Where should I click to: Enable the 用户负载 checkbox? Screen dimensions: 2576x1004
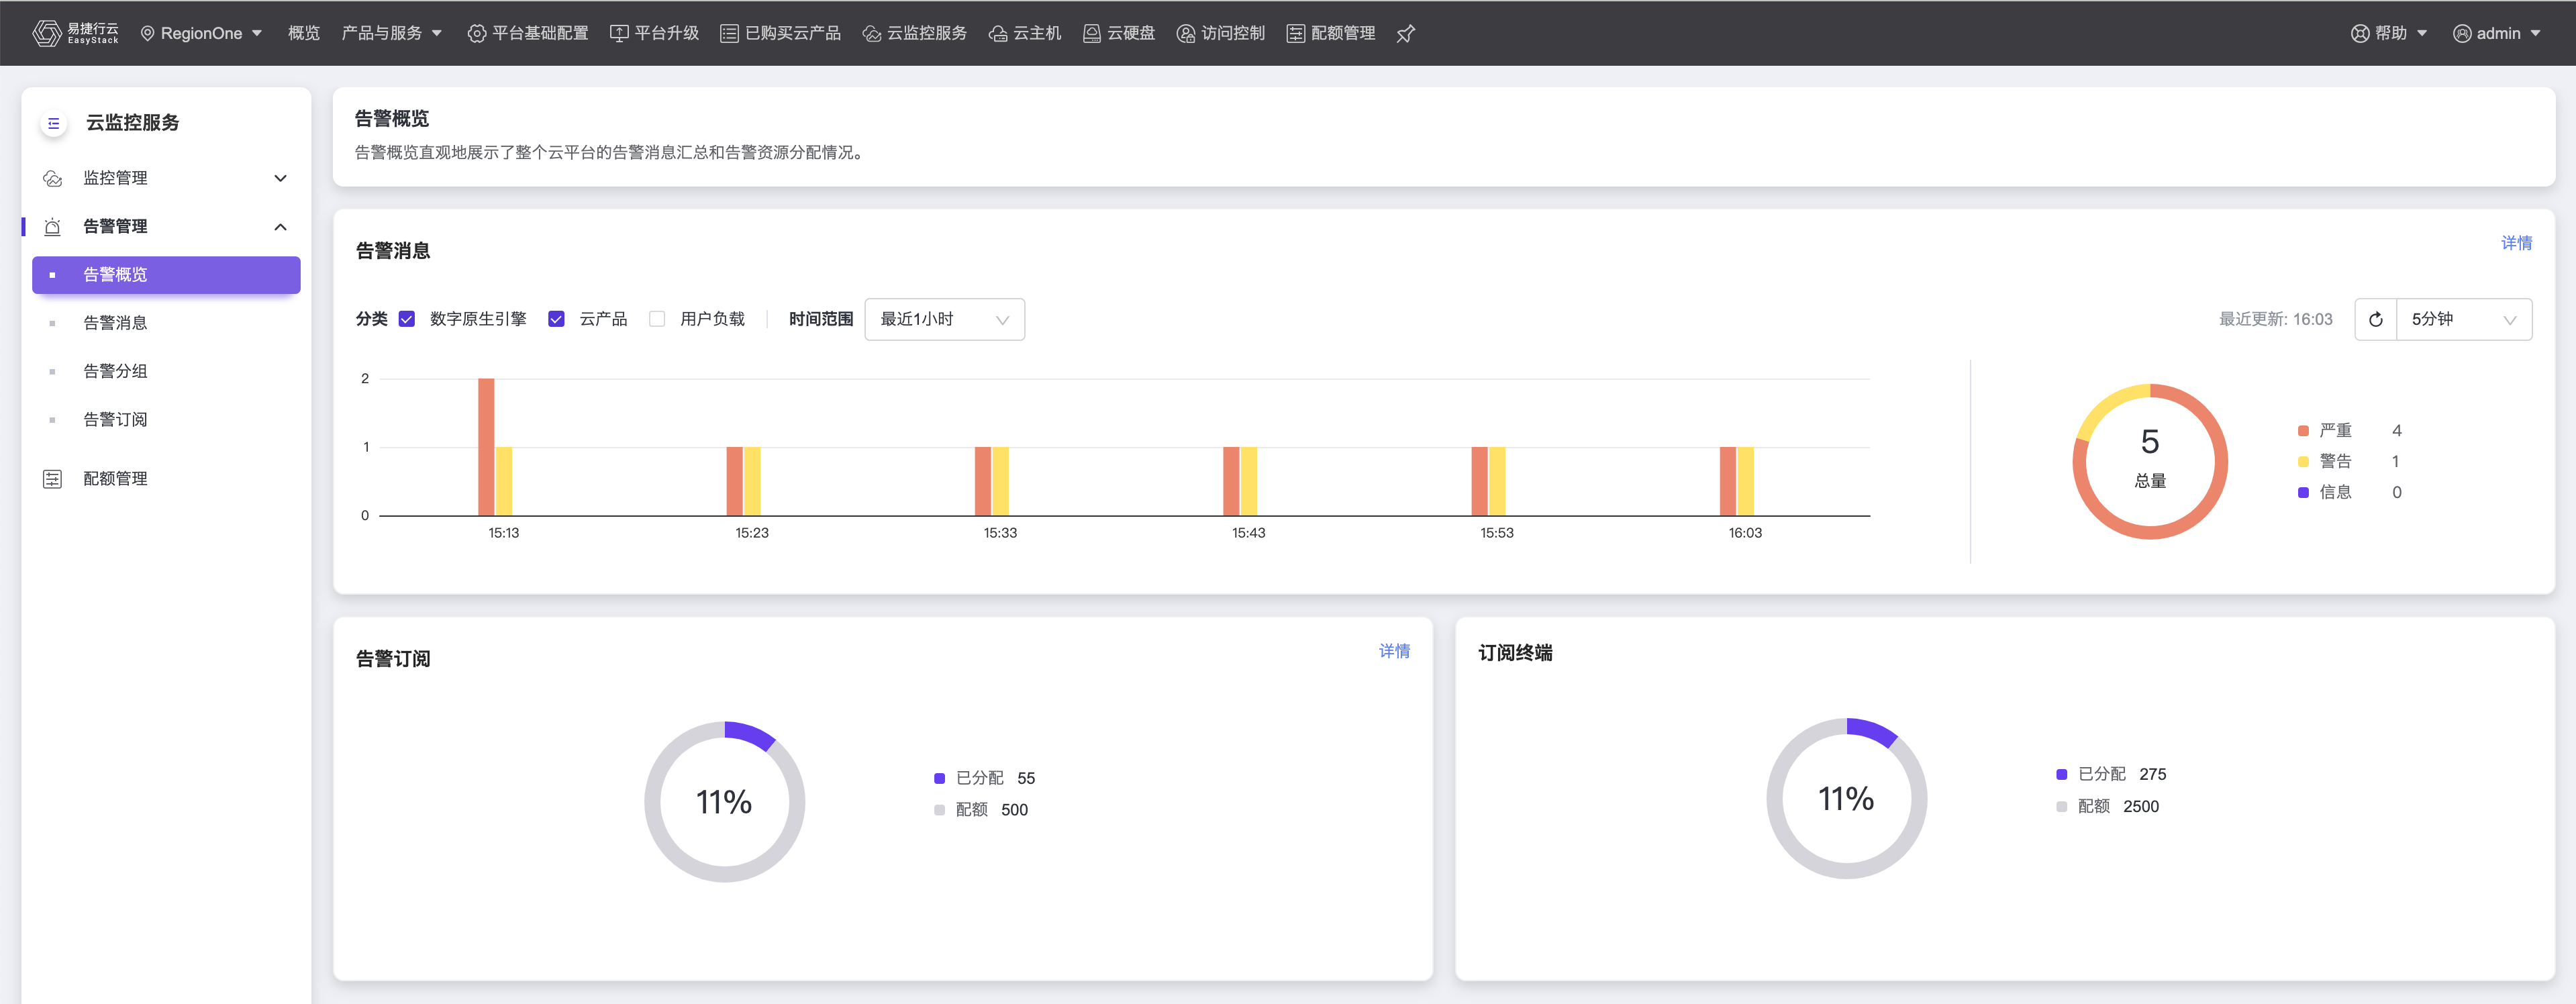tap(657, 319)
